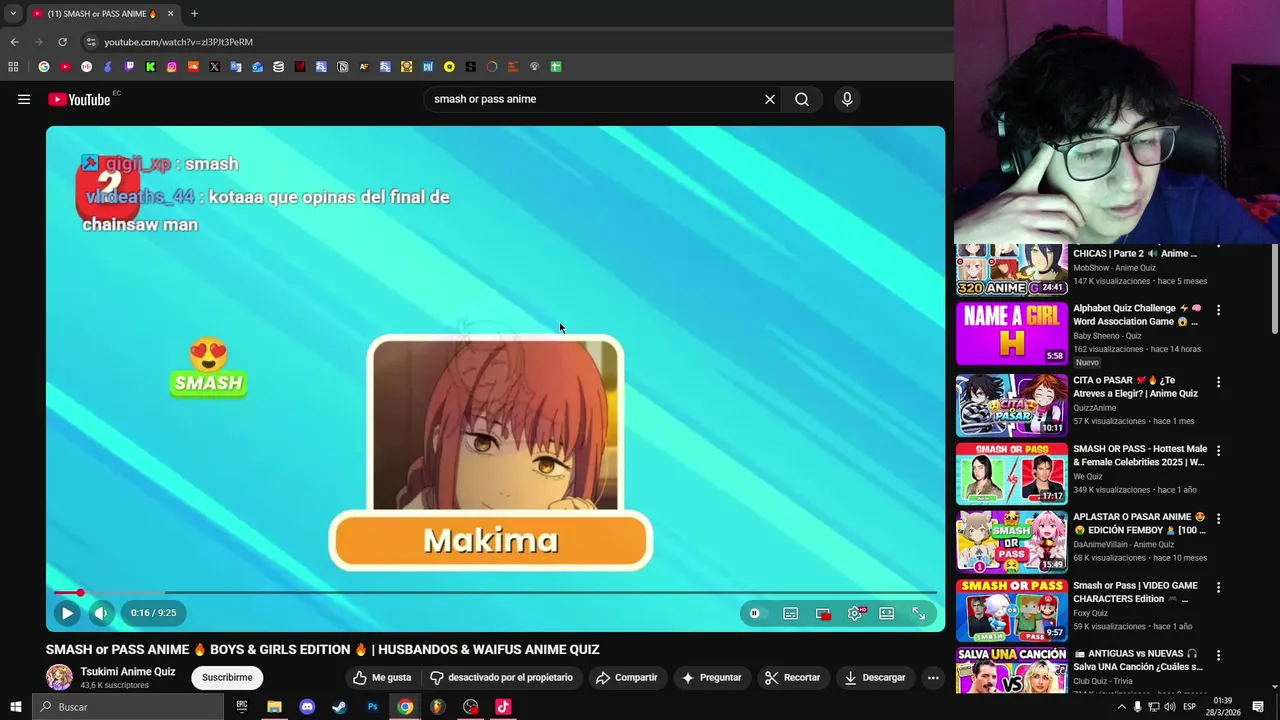Like the video with Me gusta
This screenshot has width=1280, height=720.
(382, 677)
